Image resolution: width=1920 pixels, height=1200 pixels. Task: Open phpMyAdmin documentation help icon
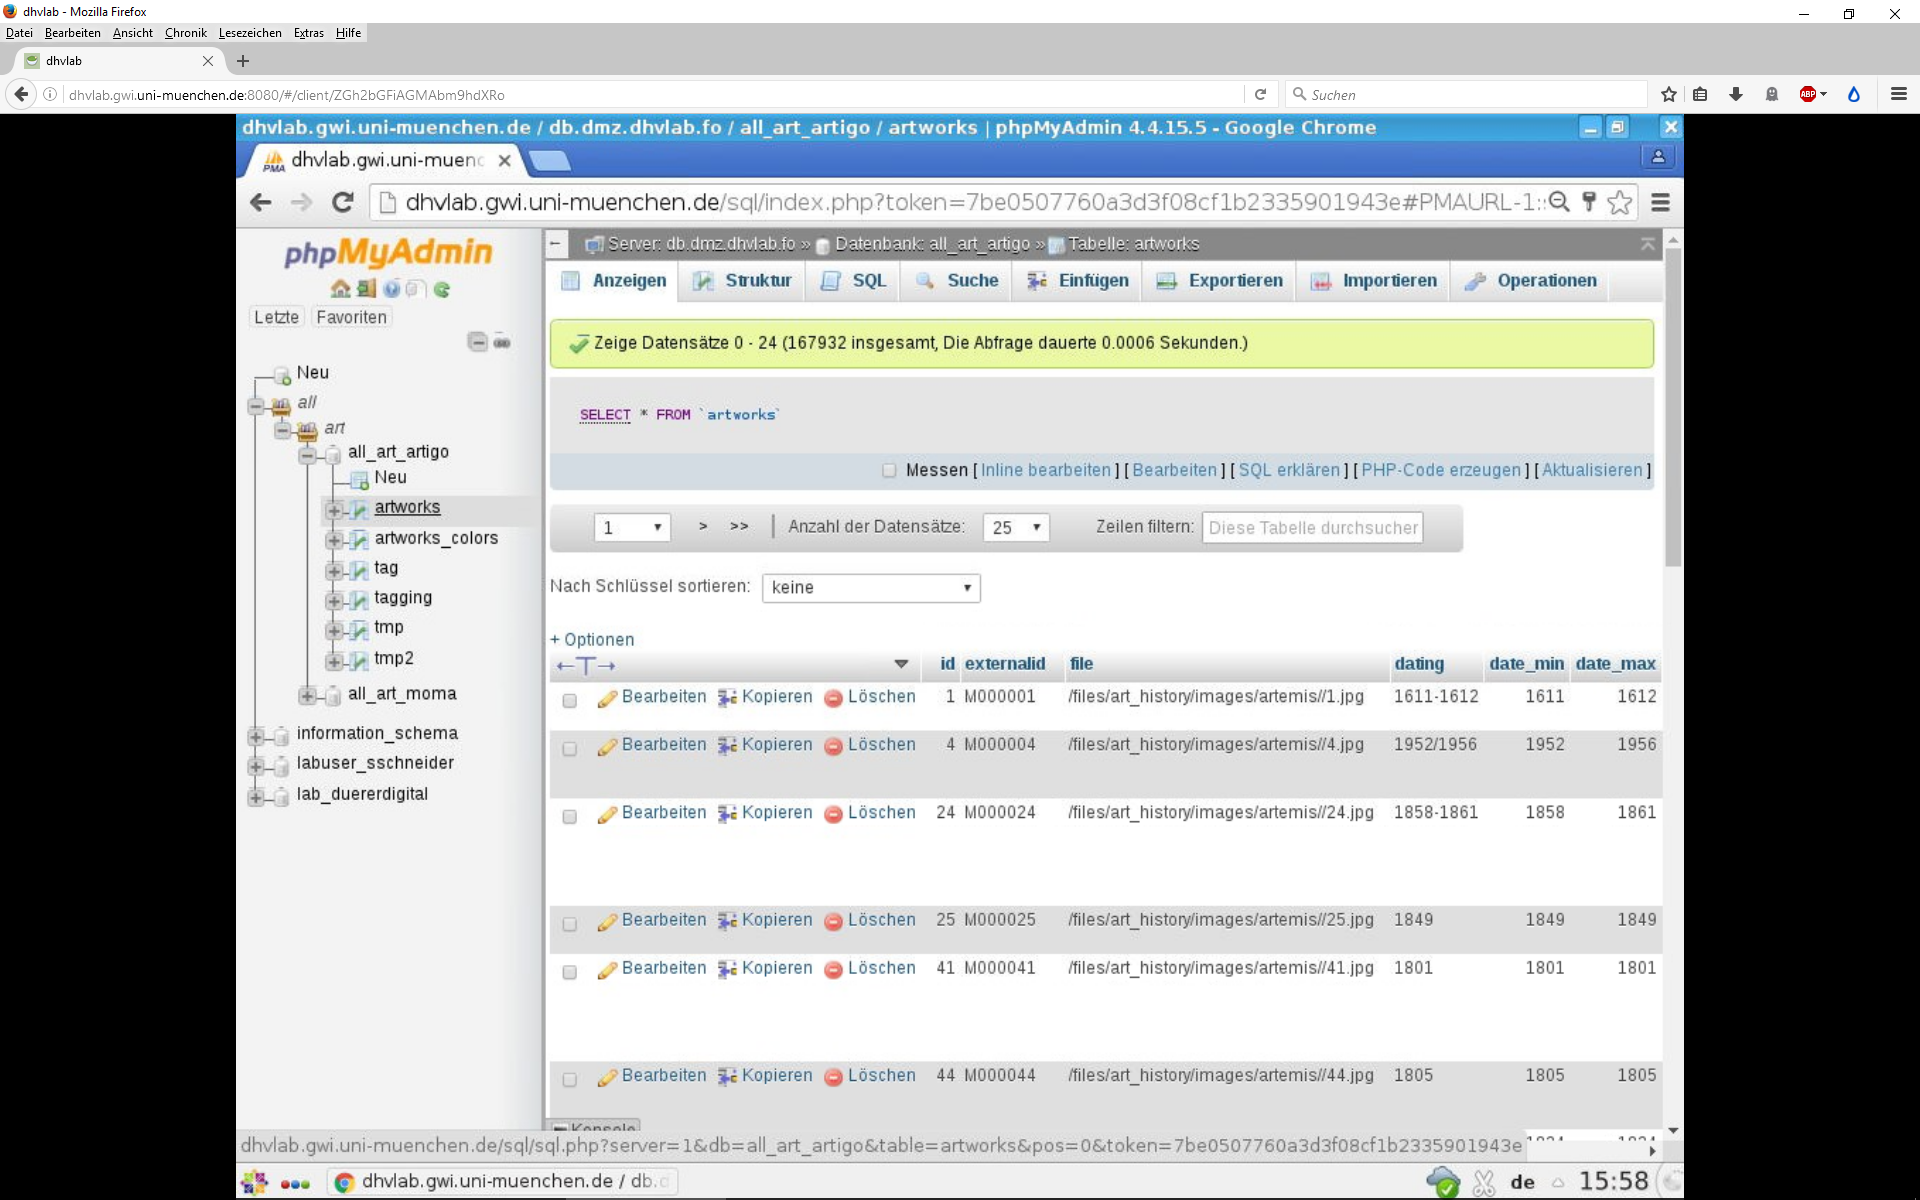tap(391, 289)
